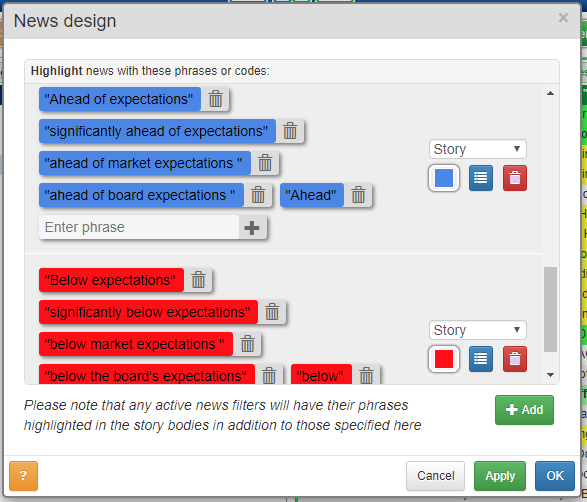Remove "significantly ahead of expectations" via trash icon

(290, 131)
